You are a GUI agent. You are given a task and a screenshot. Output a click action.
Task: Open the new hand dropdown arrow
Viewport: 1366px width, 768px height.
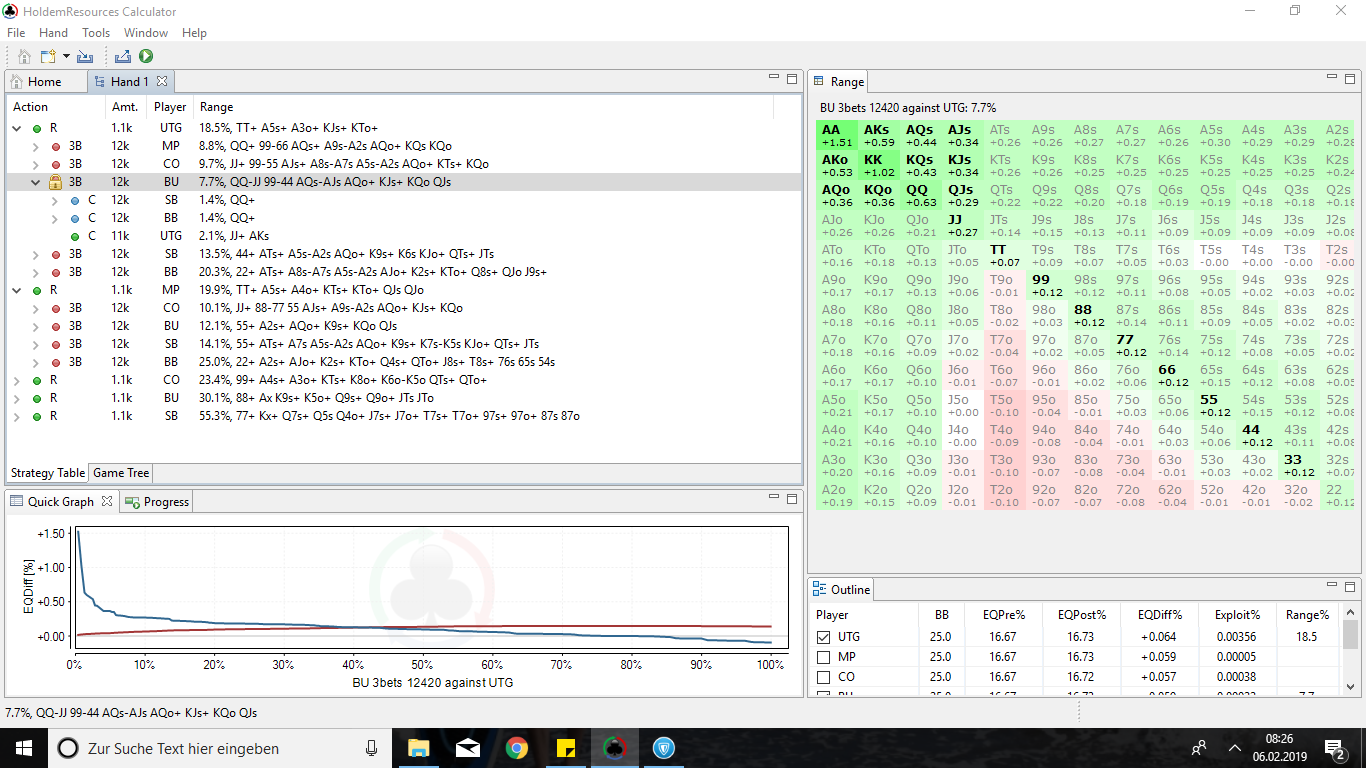pos(66,57)
